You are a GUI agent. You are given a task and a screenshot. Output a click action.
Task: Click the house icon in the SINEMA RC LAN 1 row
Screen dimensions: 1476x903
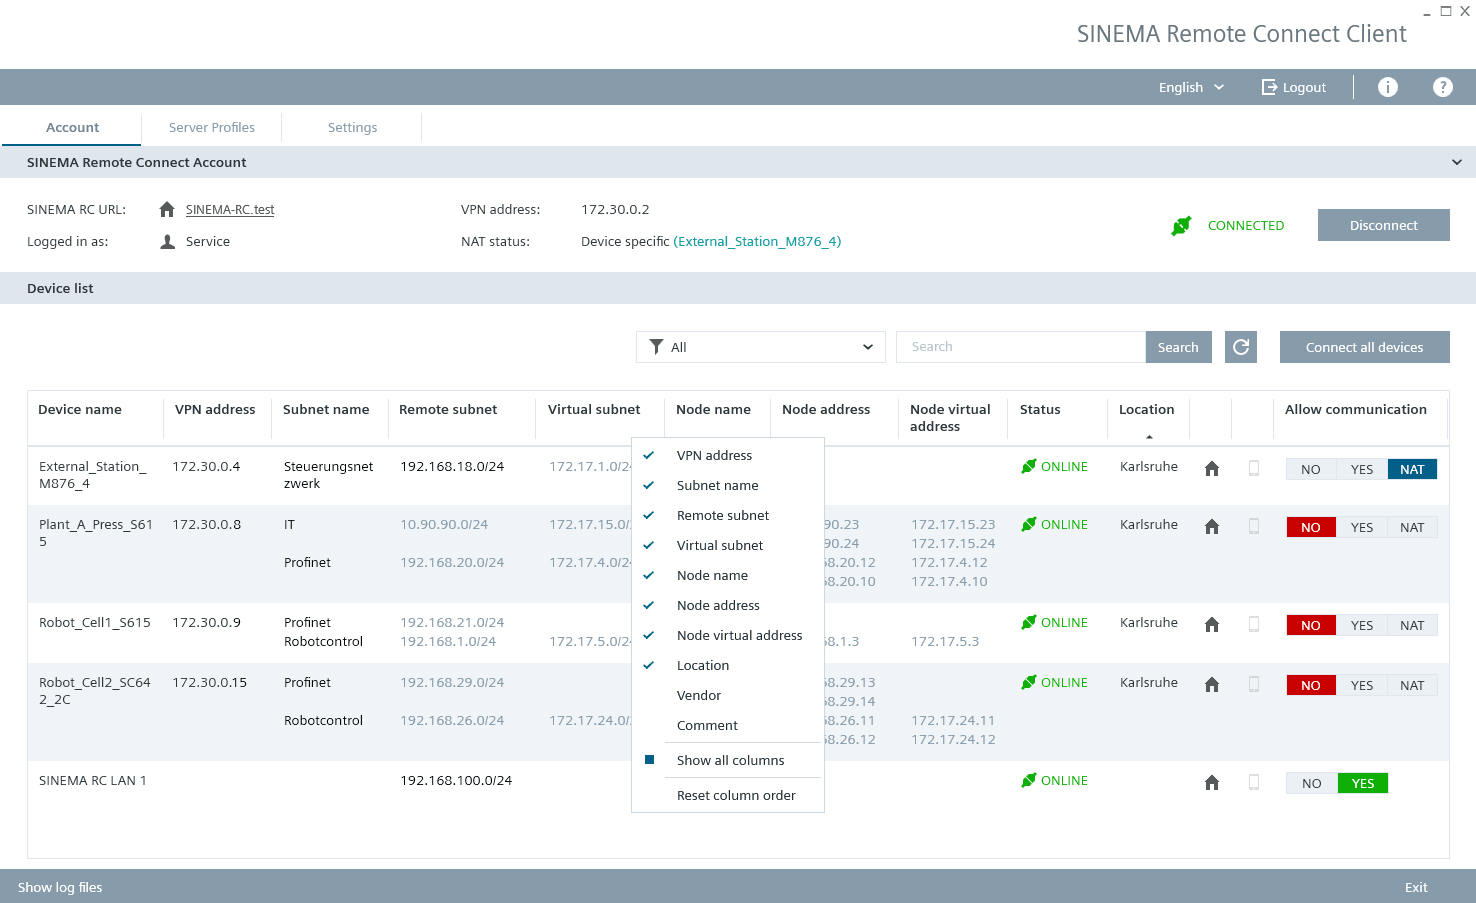point(1211,784)
